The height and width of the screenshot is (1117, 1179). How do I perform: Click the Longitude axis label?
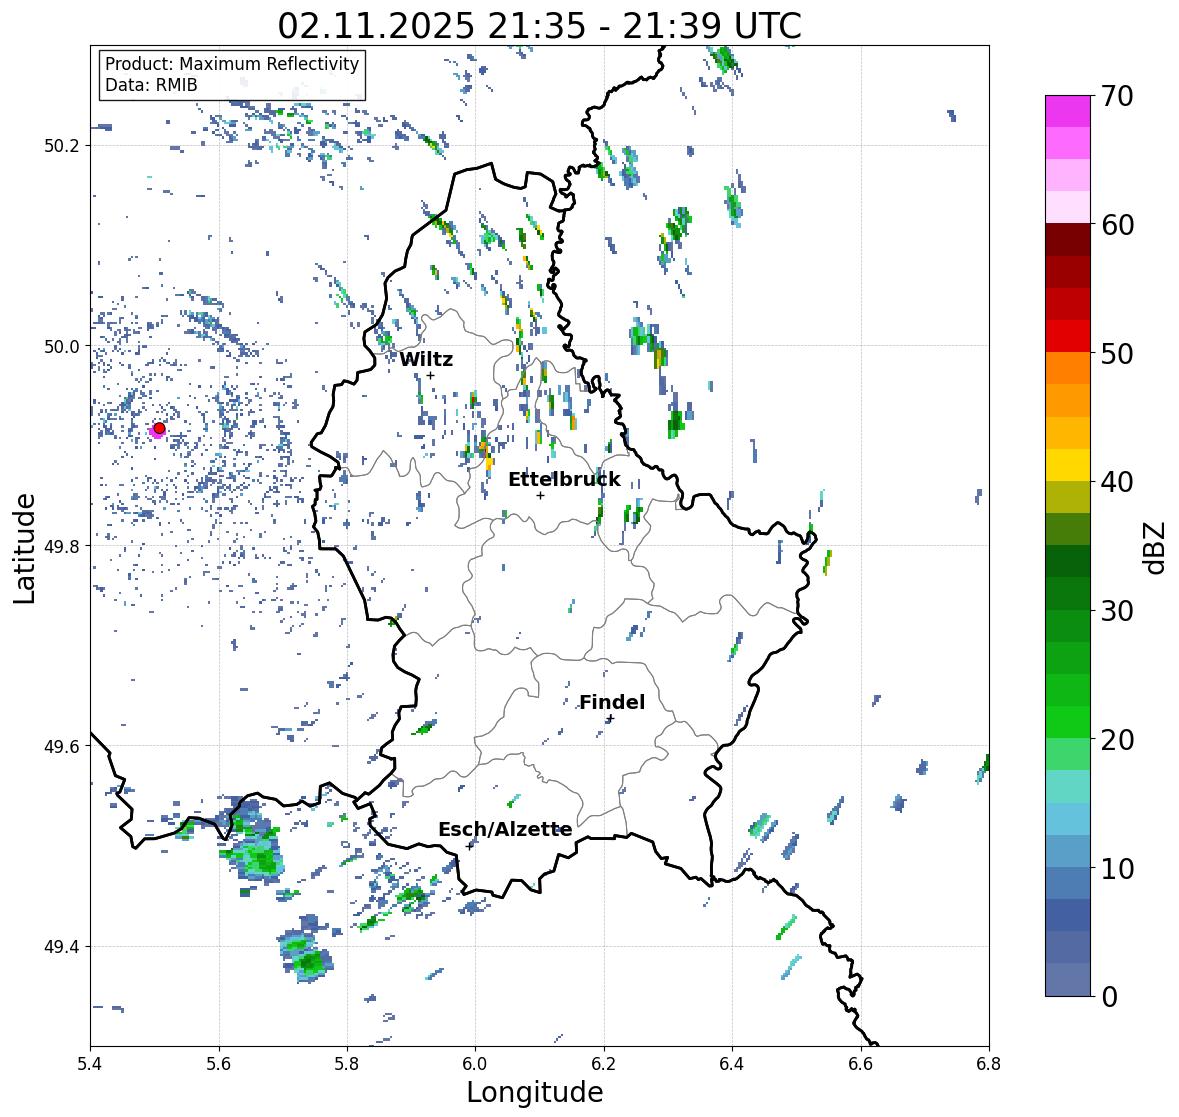535,1092
